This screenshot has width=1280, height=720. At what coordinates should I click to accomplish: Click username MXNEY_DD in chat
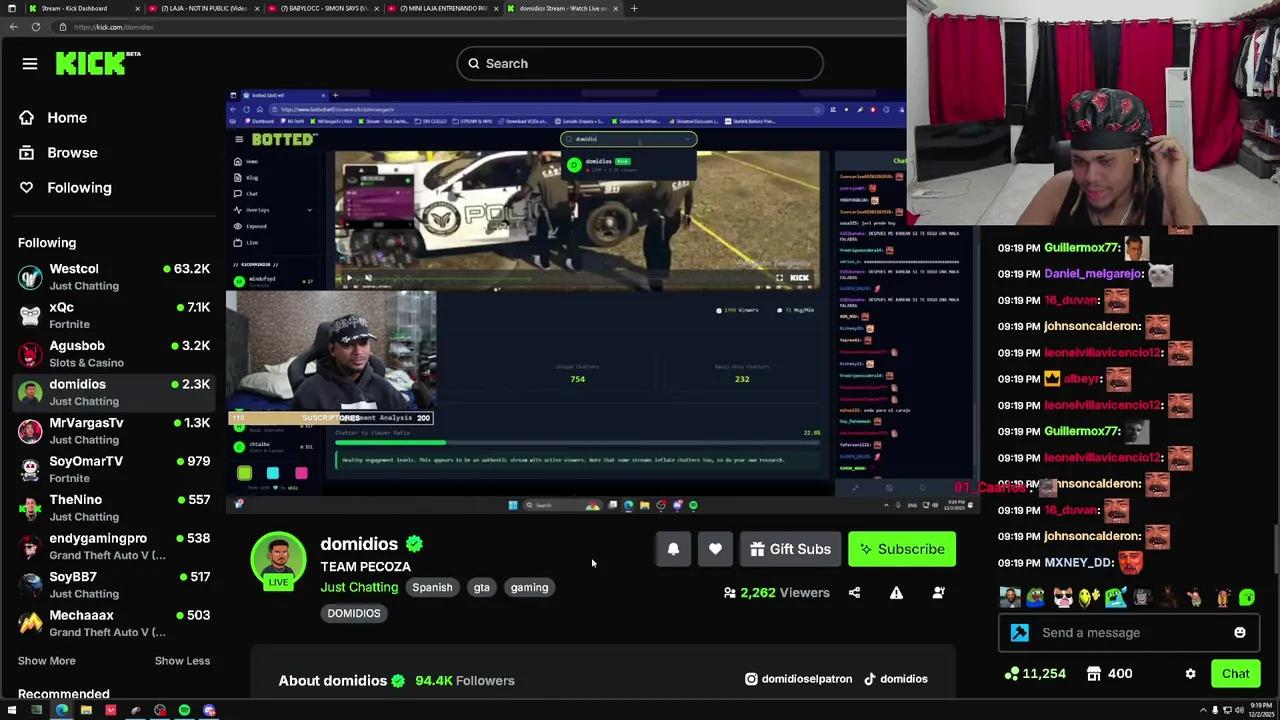pyautogui.click(x=1079, y=563)
